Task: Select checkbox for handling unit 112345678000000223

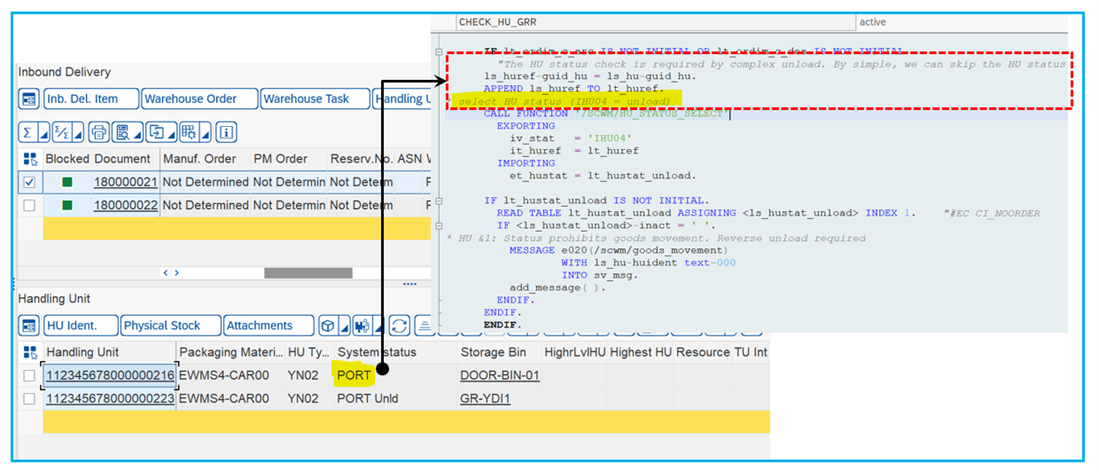Action: [x=30, y=398]
